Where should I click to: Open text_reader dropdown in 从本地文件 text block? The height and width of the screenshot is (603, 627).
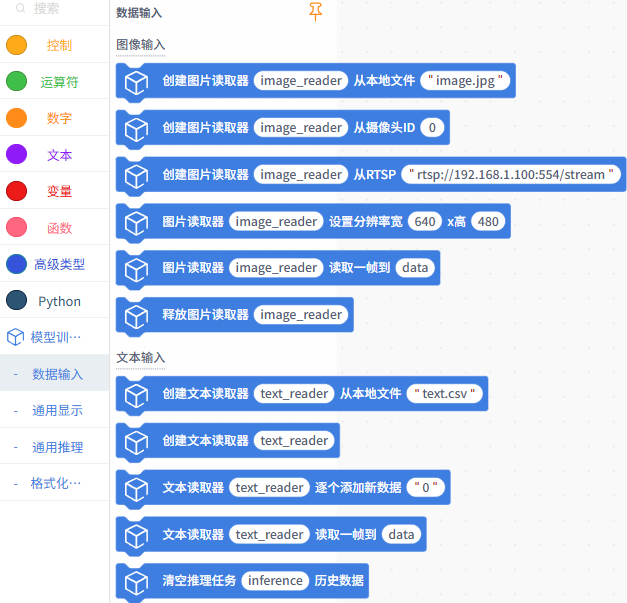coord(294,394)
